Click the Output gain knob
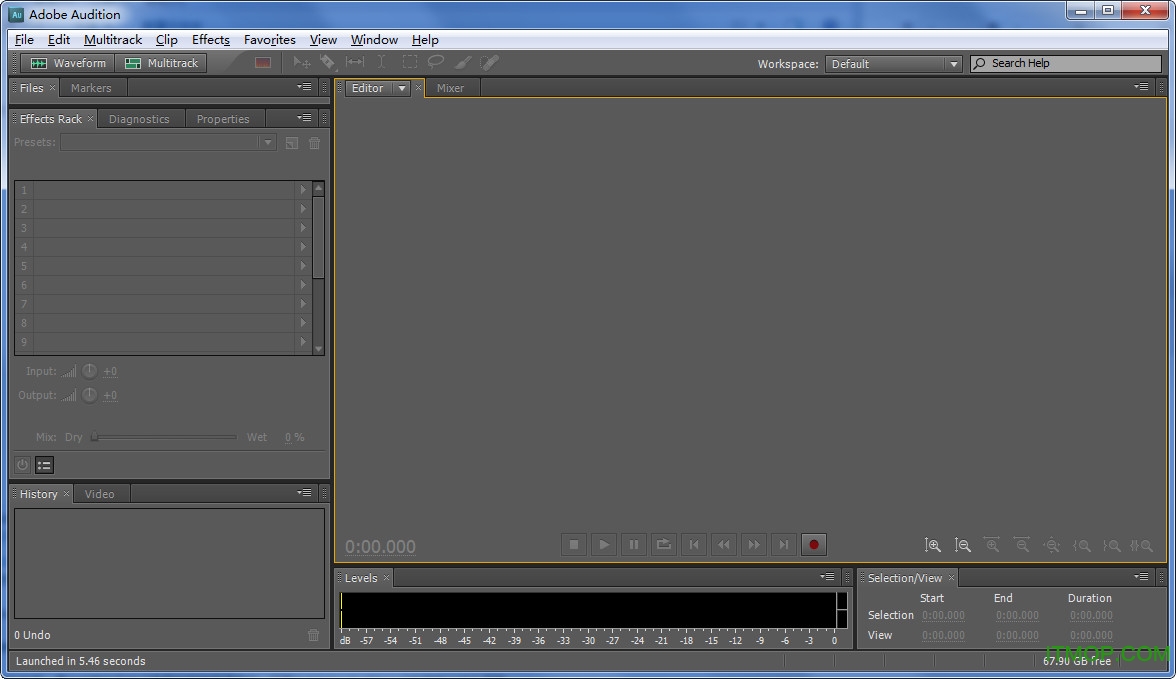The width and height of the screenshot is (1176, 679). coord(89,395)
